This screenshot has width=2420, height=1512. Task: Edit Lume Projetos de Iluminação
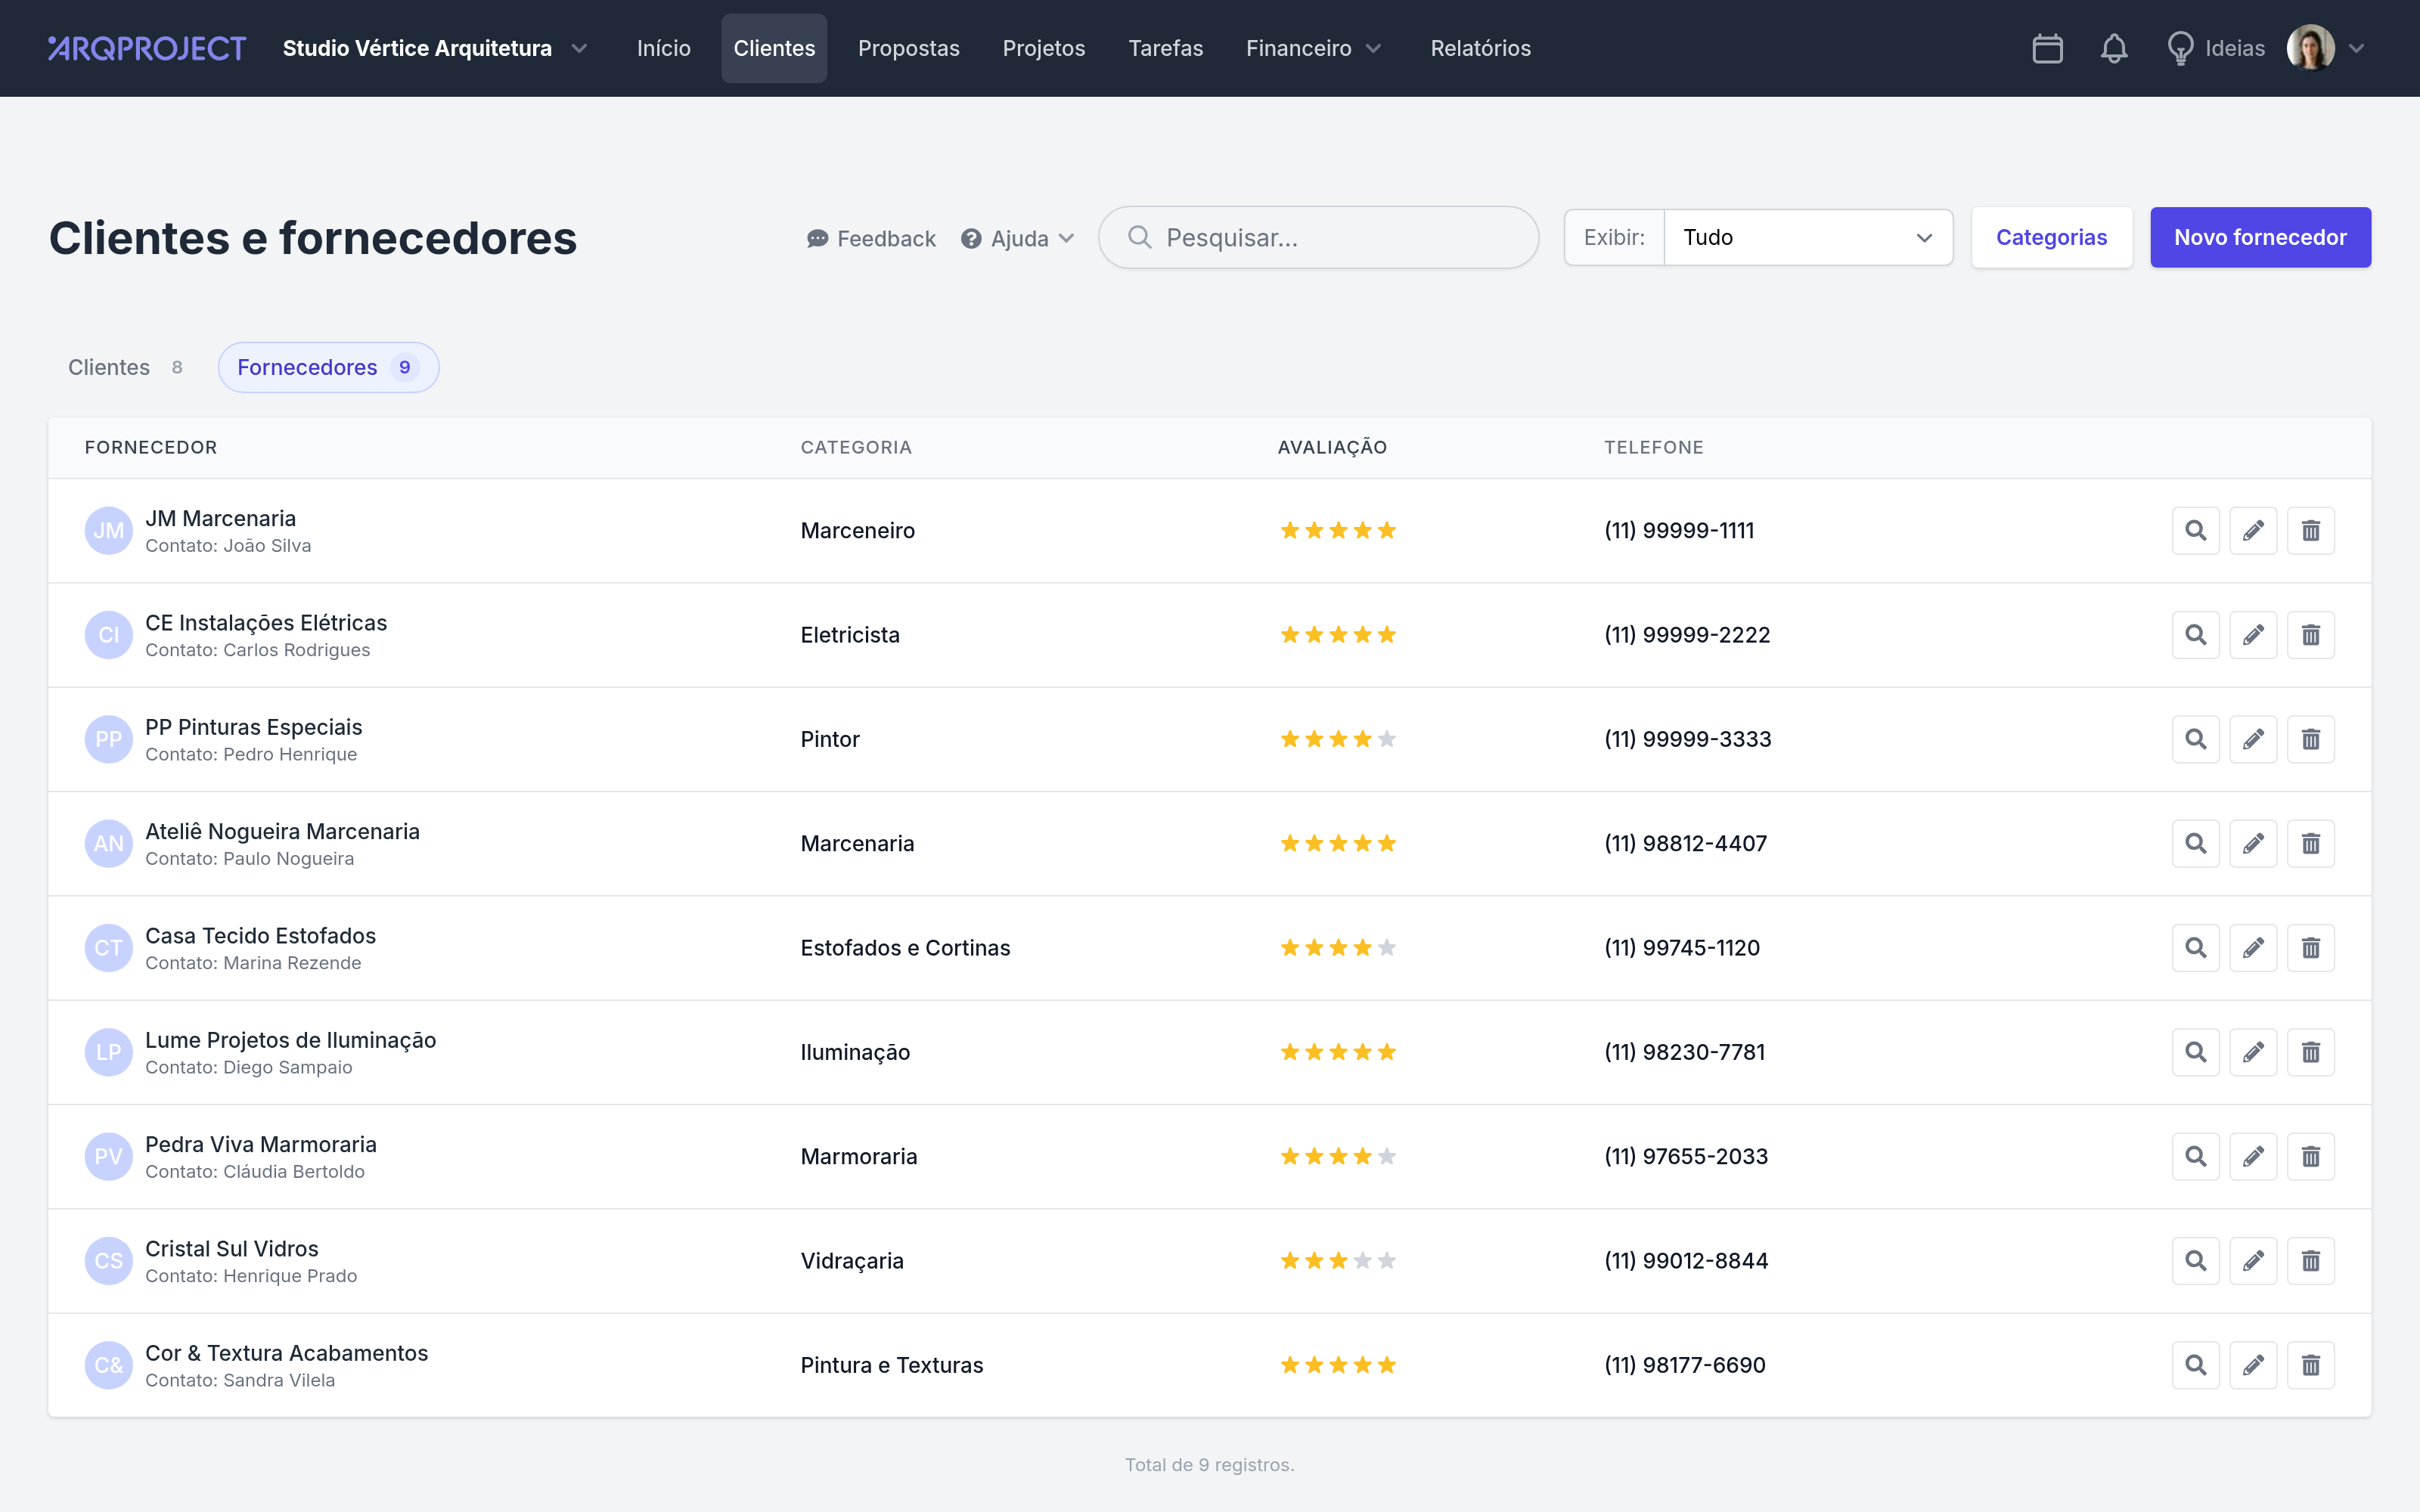(x=2253, y=1052)
